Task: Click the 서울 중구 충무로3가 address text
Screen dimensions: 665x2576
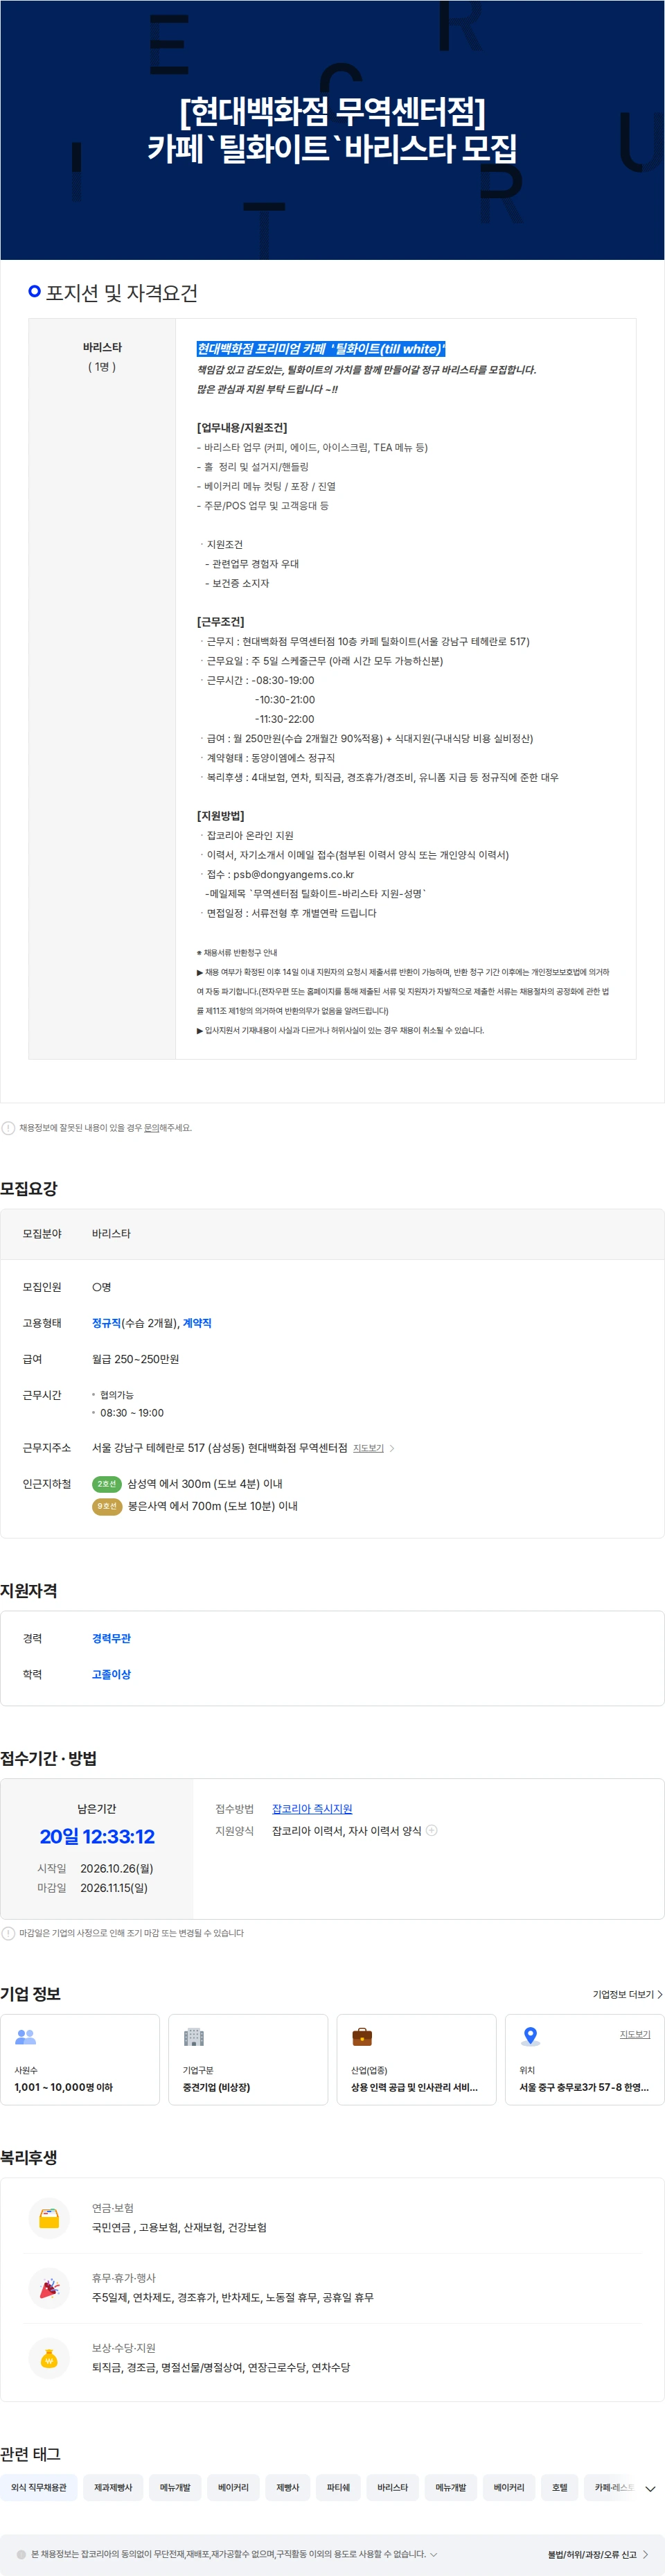Action: pyautogui.click(x=584, y=2087)
